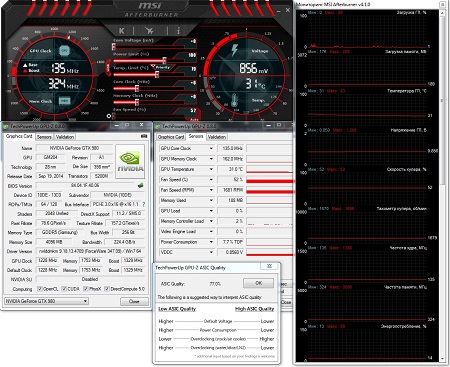Screen dimensions: 450x367
Task: Select Sensors tab in right GPU-Z window
Action: 196,136
